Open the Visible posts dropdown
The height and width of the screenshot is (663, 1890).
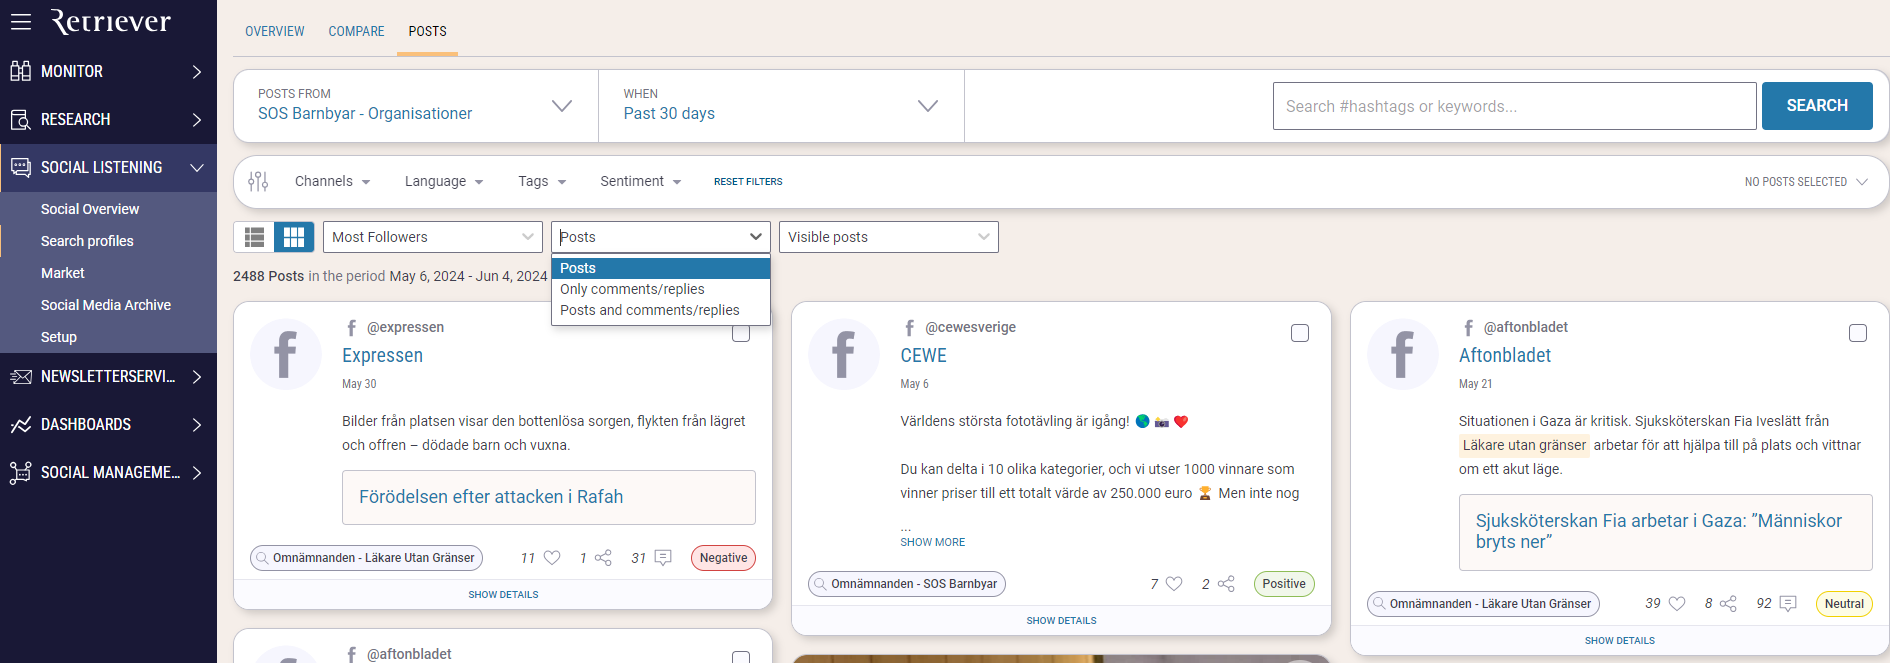click(x=889, y=237)
